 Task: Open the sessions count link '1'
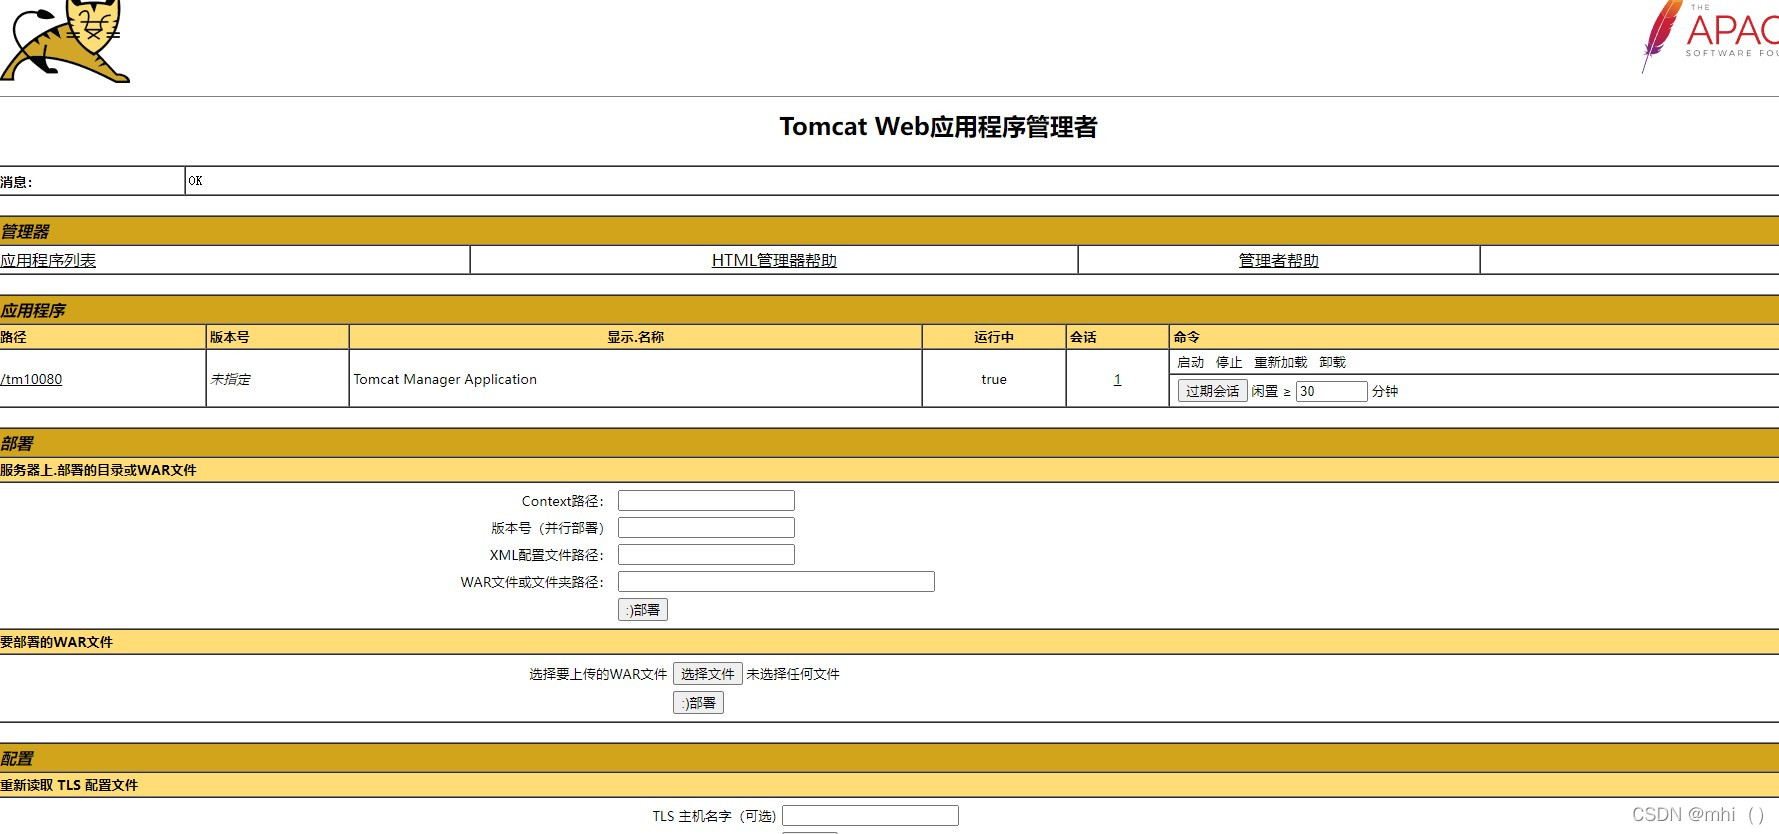[x=1117, y=379]
